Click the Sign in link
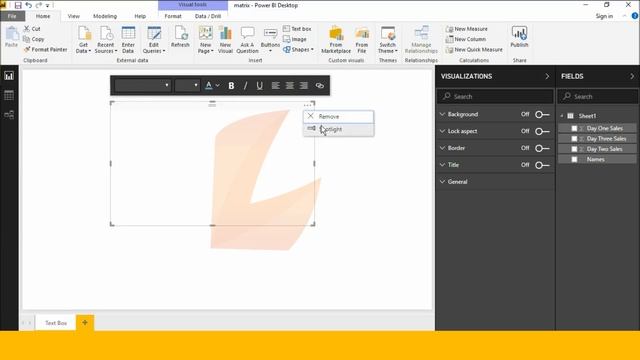This screenshot has height=360, width=640. (604, 16)
